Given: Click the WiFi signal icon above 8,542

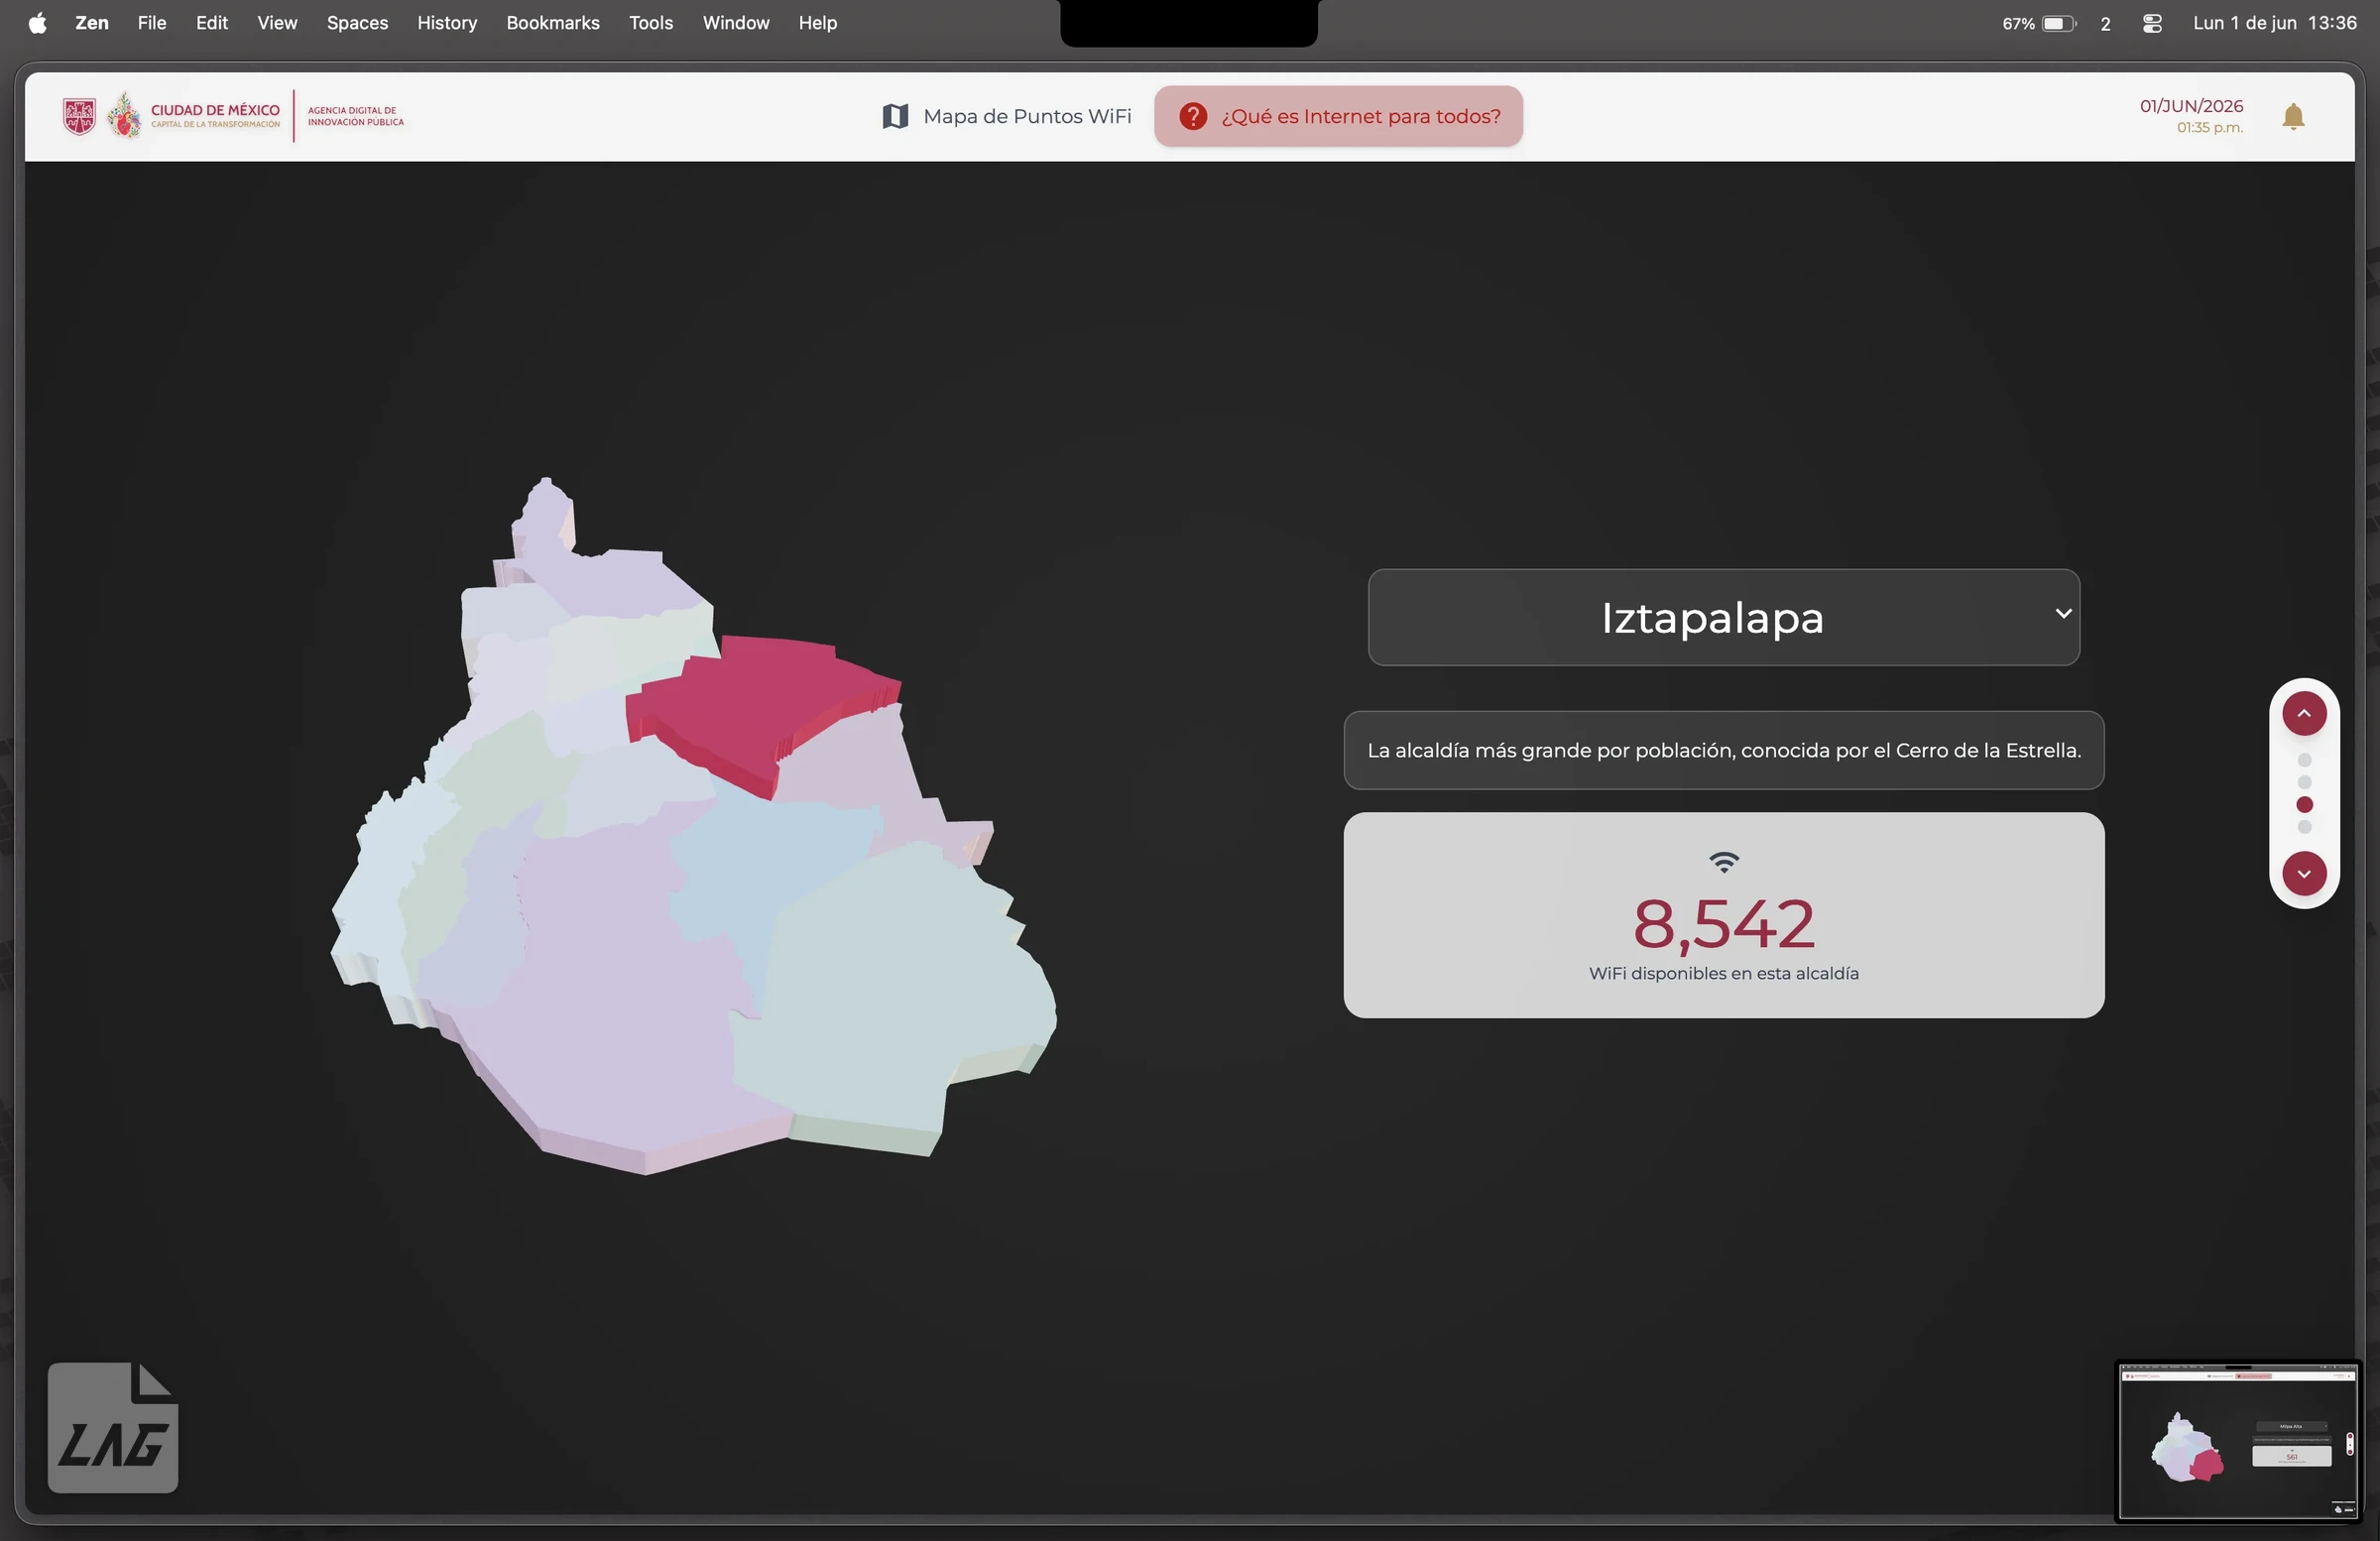Looking at the screenshot, I should tap(1723, 862).
